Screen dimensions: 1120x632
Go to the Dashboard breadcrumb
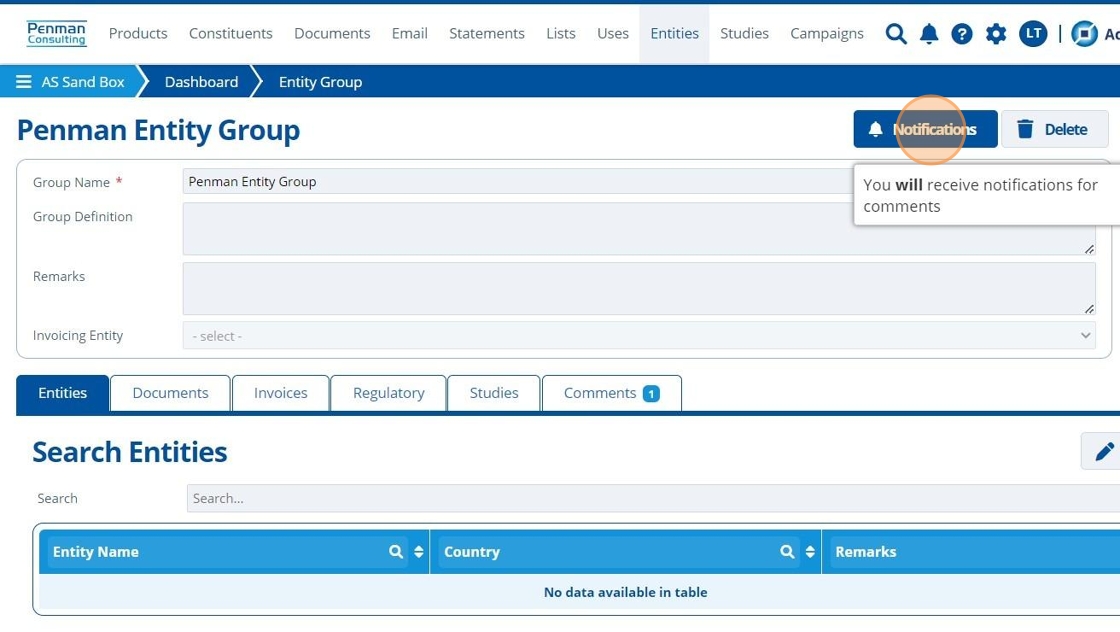coord(201,82)
